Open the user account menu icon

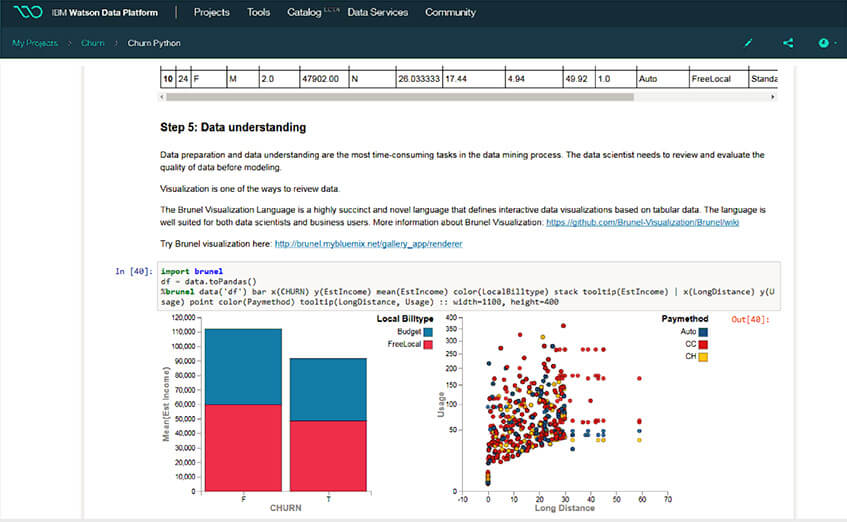(x=825, y=43)
